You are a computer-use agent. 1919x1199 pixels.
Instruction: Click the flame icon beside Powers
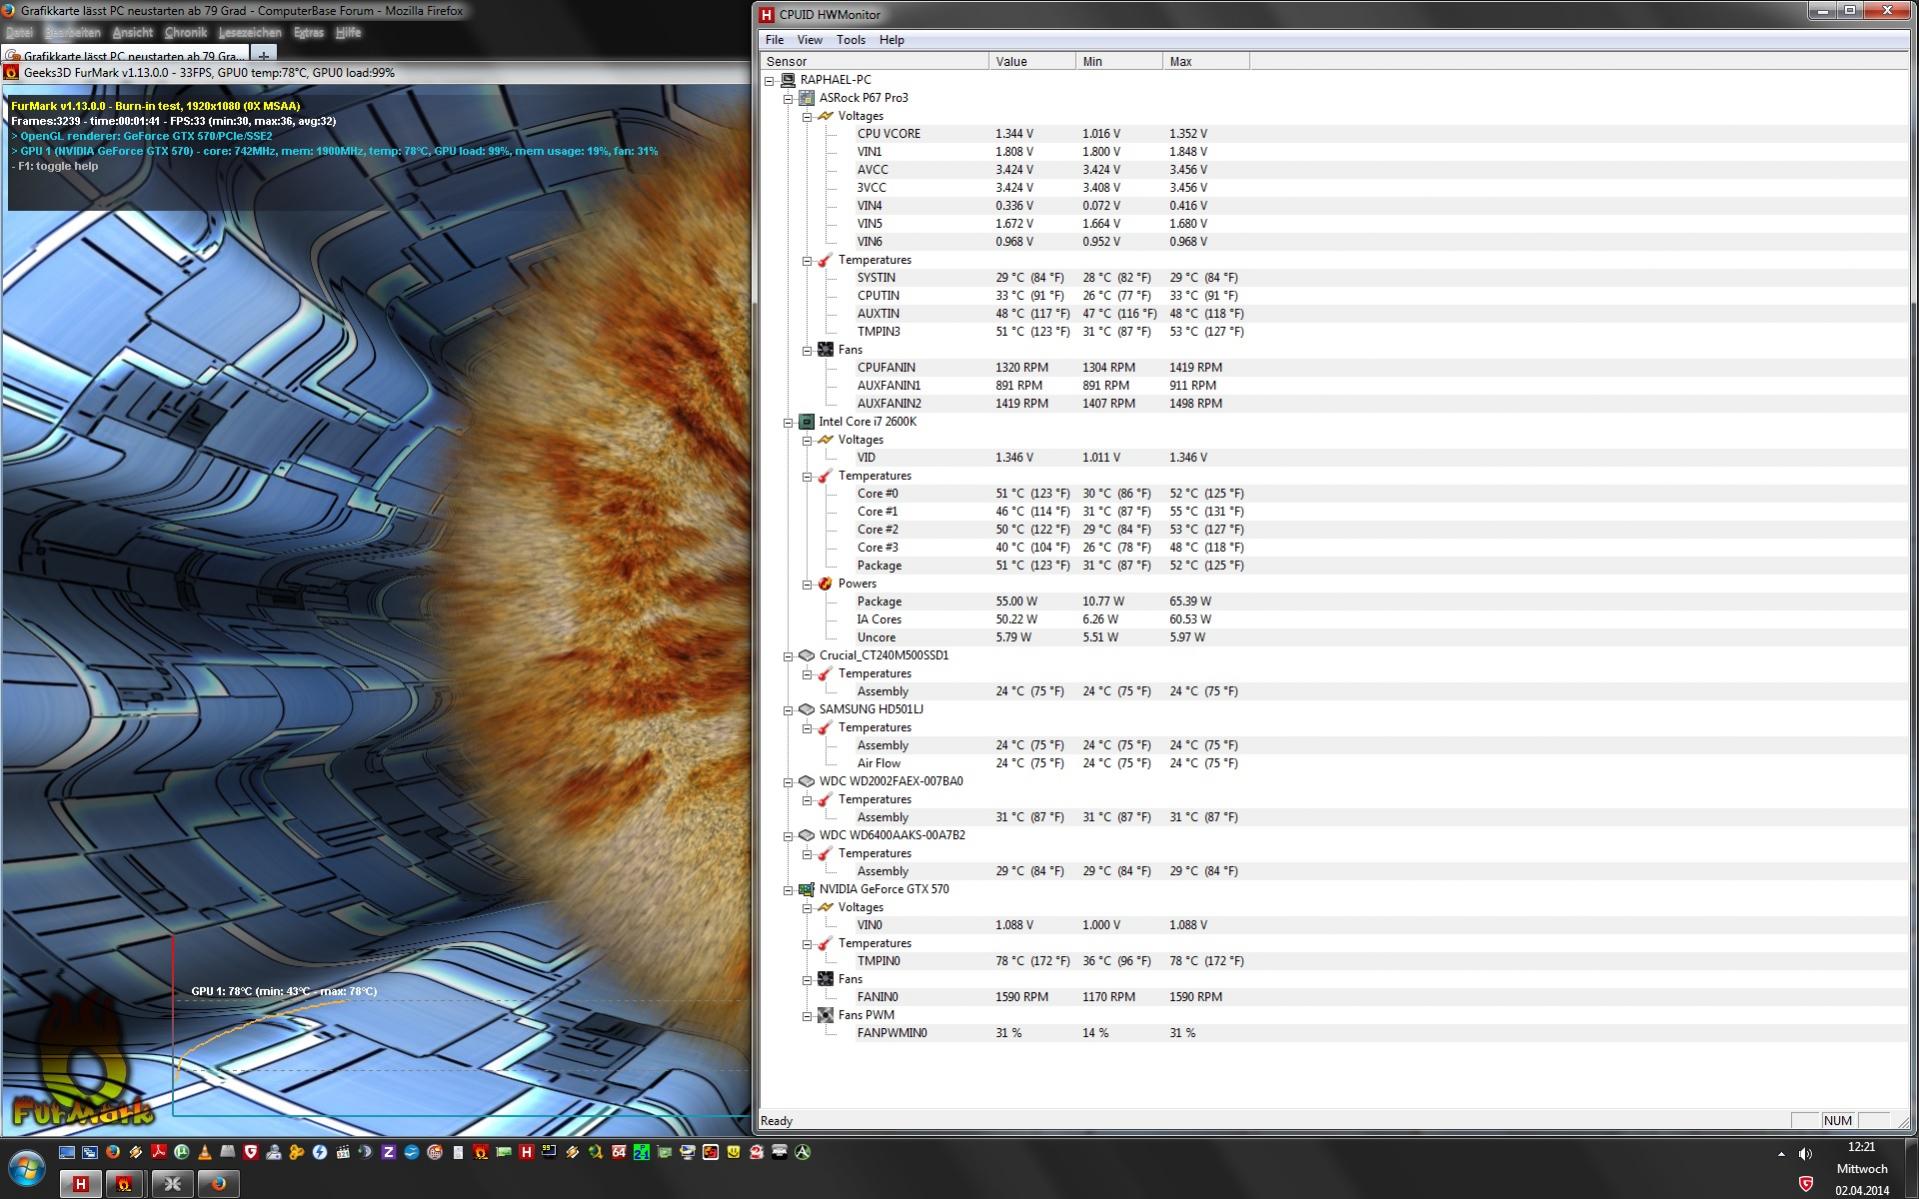825,584
